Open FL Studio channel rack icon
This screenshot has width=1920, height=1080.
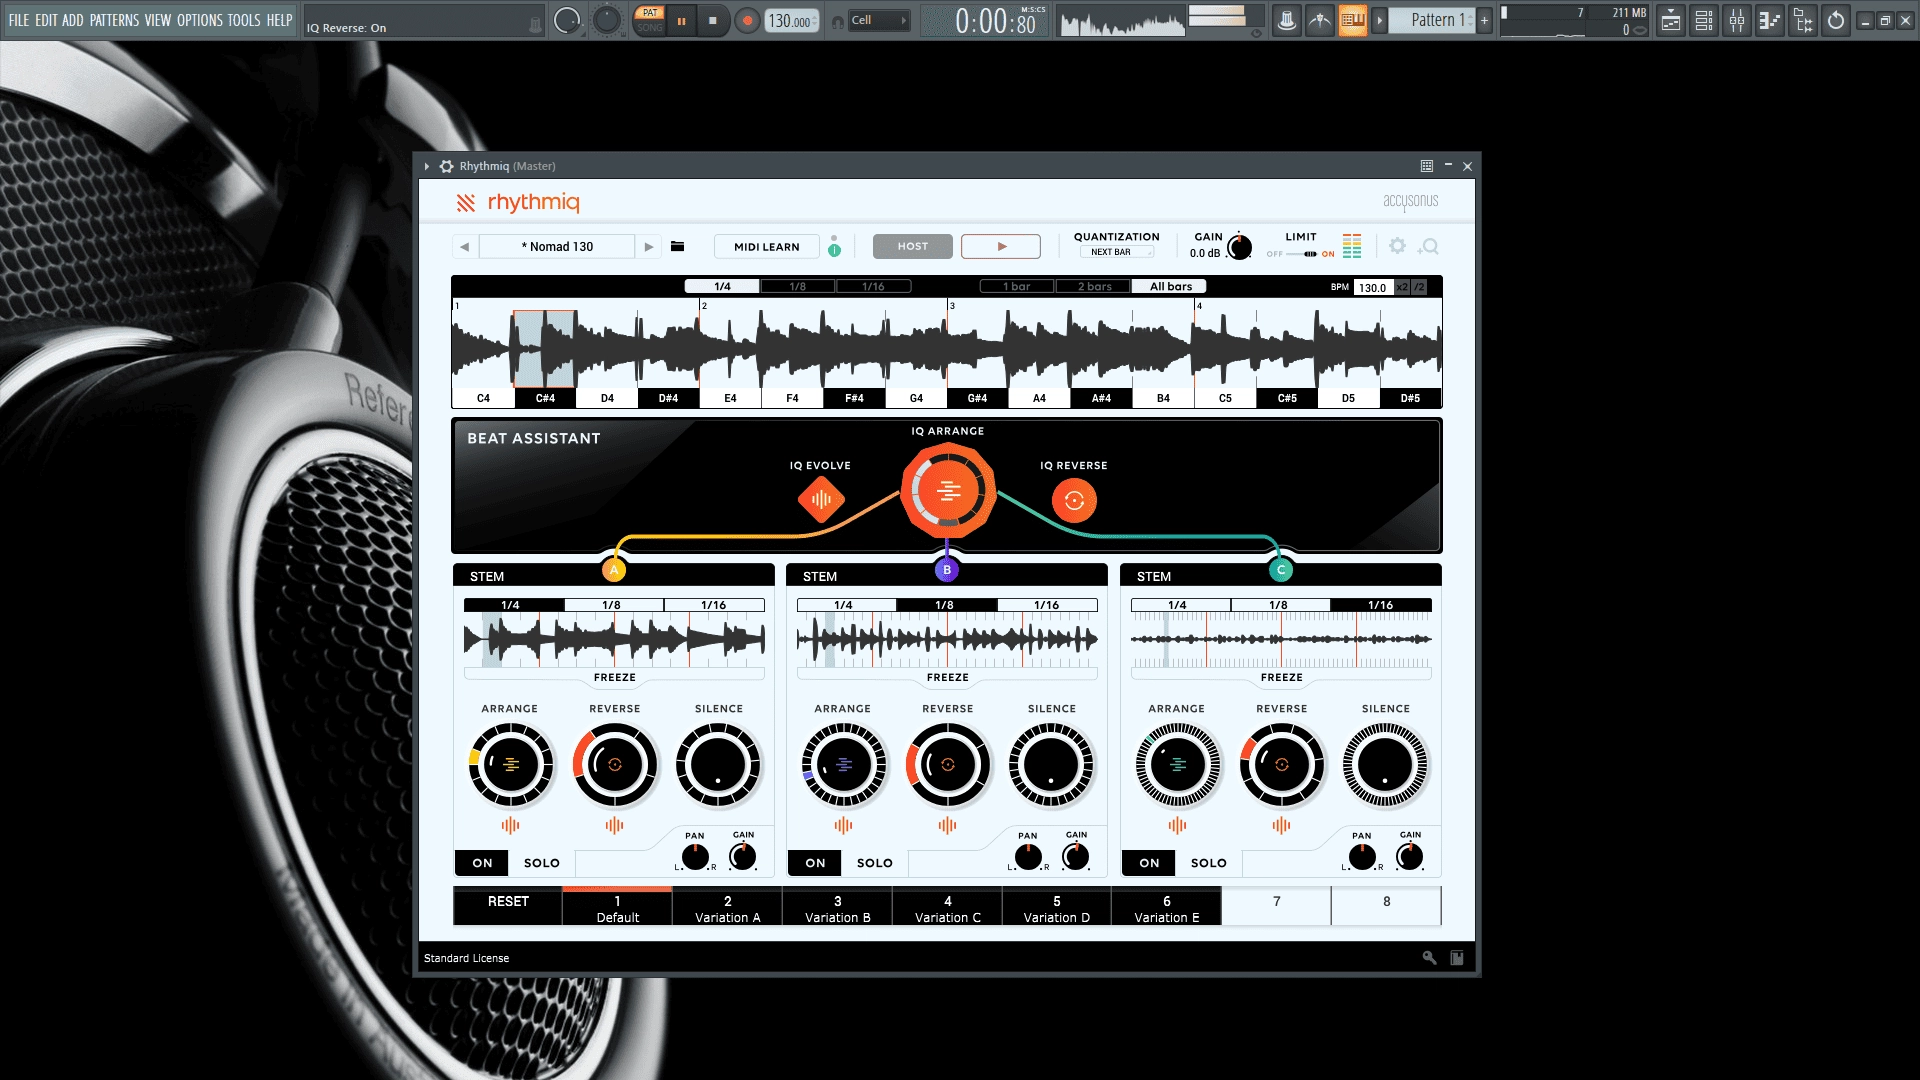pos(1704,20)
